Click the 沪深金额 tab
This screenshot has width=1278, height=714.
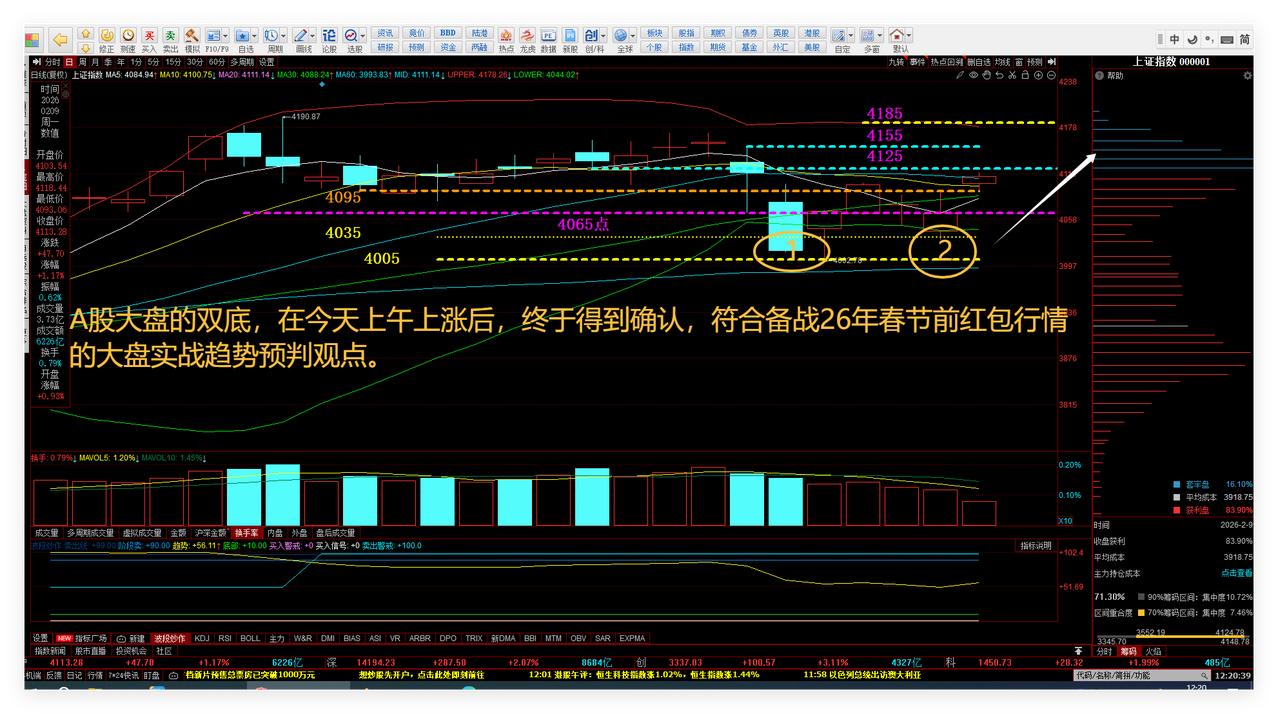[x=210, y=533]
